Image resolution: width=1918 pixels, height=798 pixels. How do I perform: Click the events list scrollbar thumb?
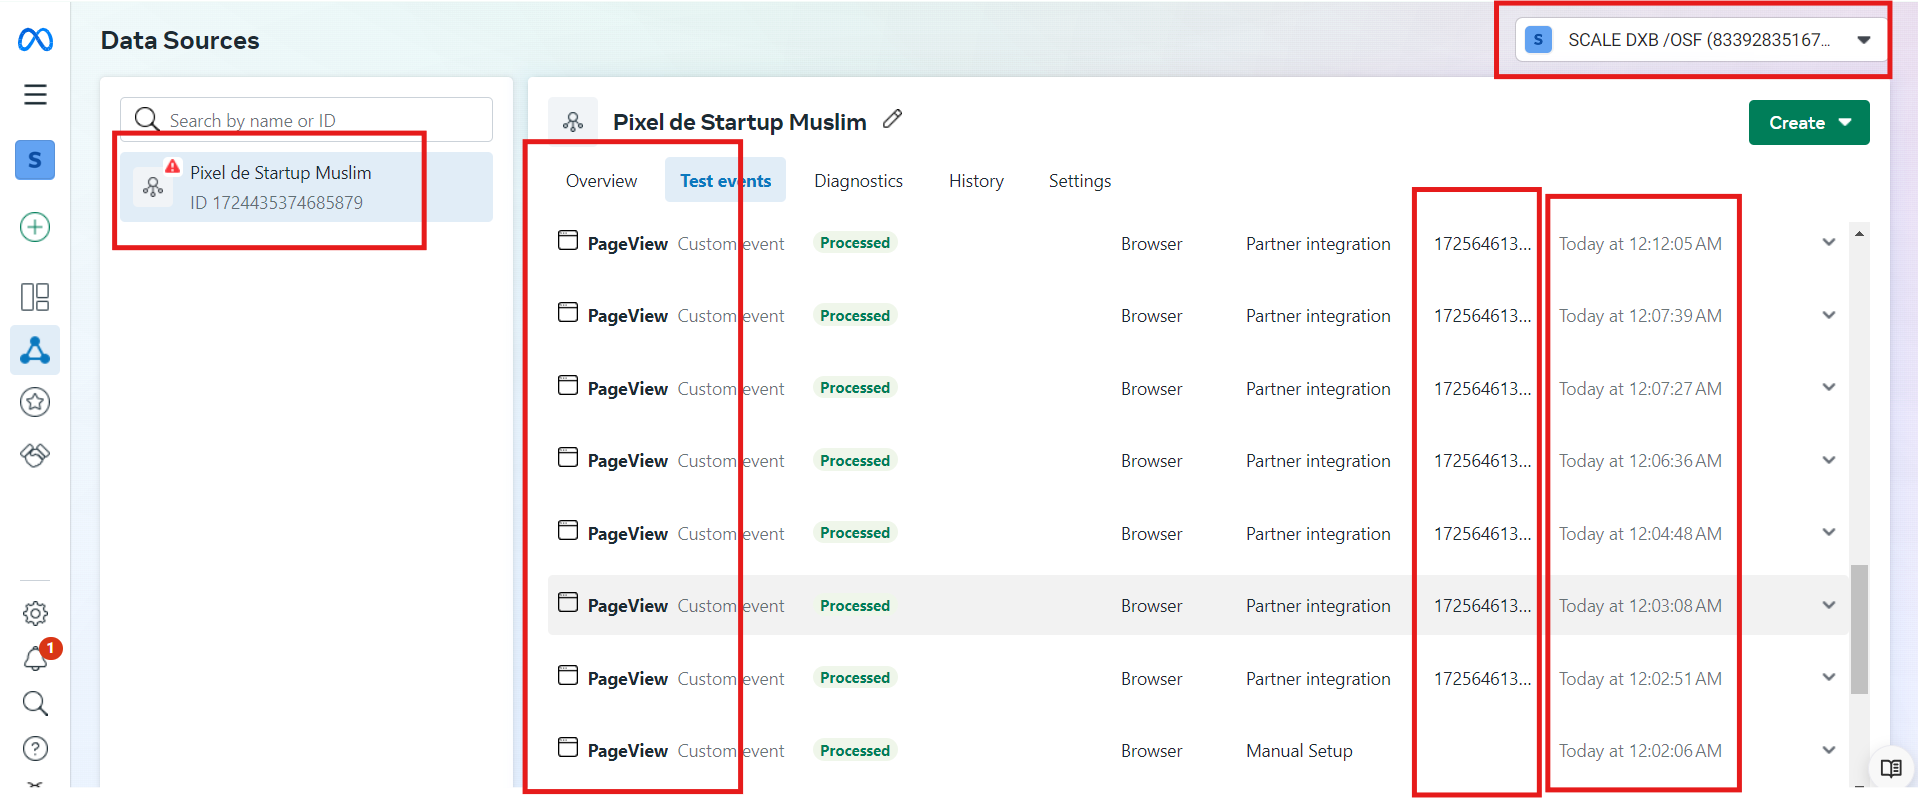[x=1859, y=629]
